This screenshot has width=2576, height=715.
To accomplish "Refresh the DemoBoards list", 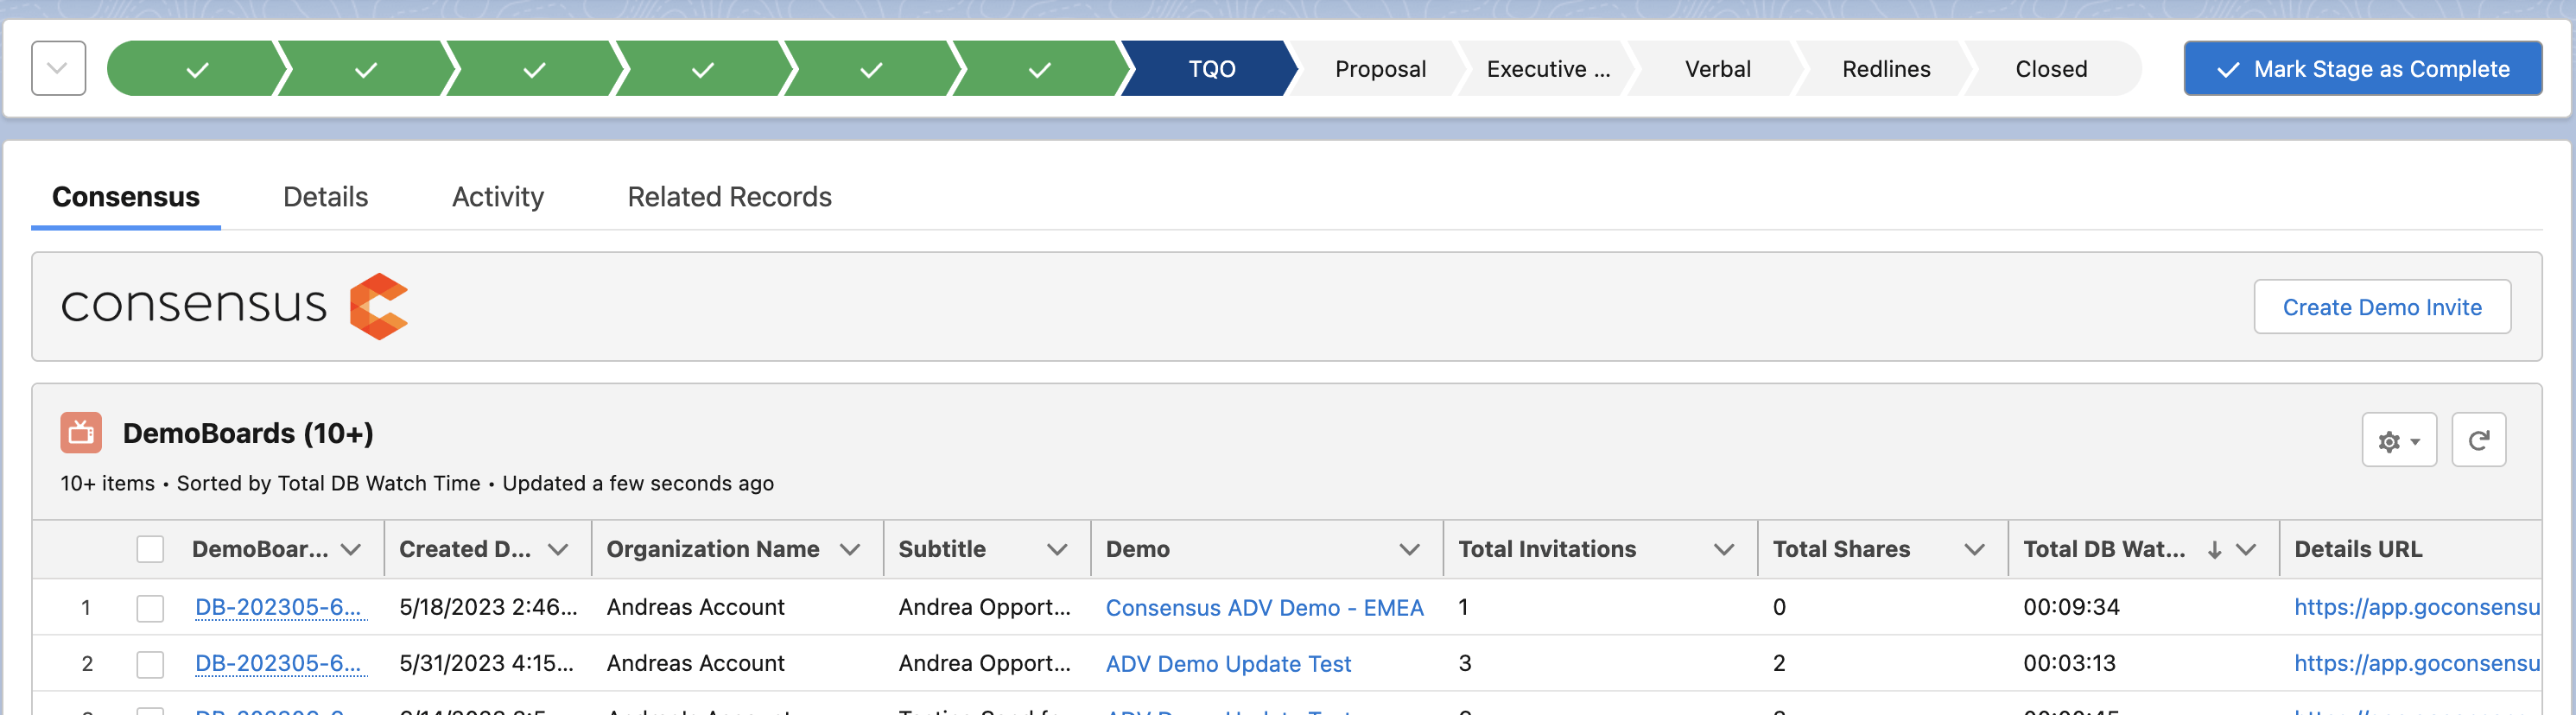I will [2478, 440].
